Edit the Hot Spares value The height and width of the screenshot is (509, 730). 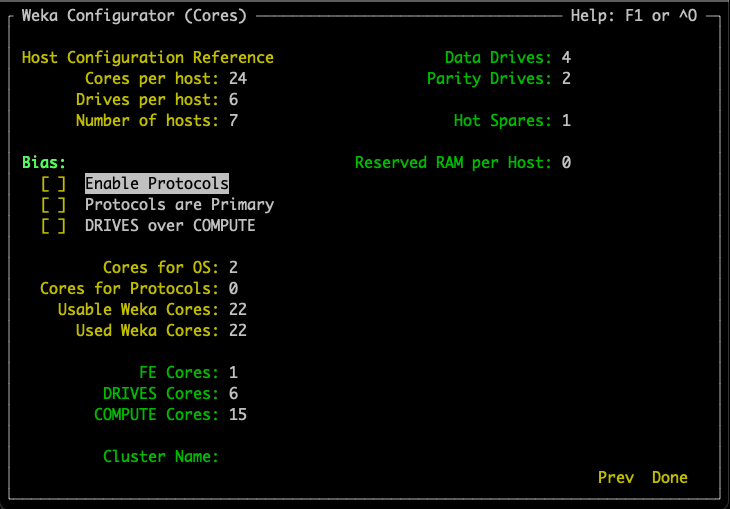tap(566, 121)
